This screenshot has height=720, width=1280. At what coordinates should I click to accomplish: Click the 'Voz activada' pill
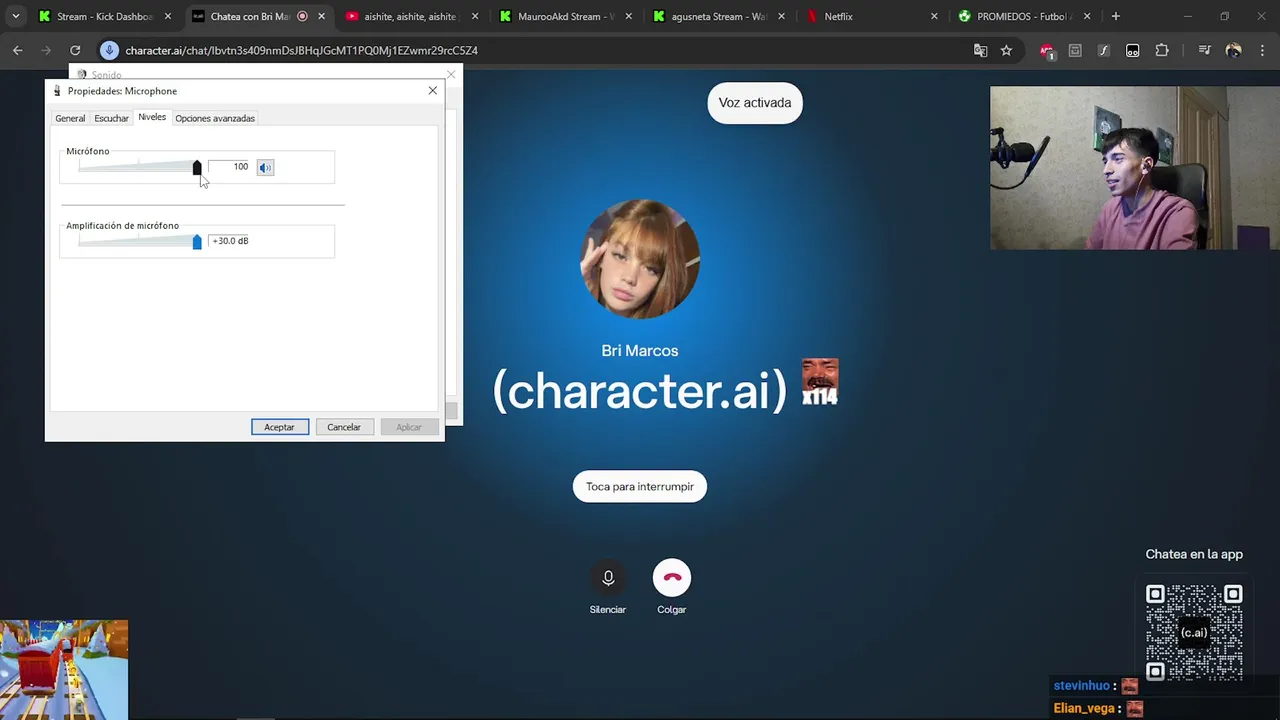tap(755, 103)
